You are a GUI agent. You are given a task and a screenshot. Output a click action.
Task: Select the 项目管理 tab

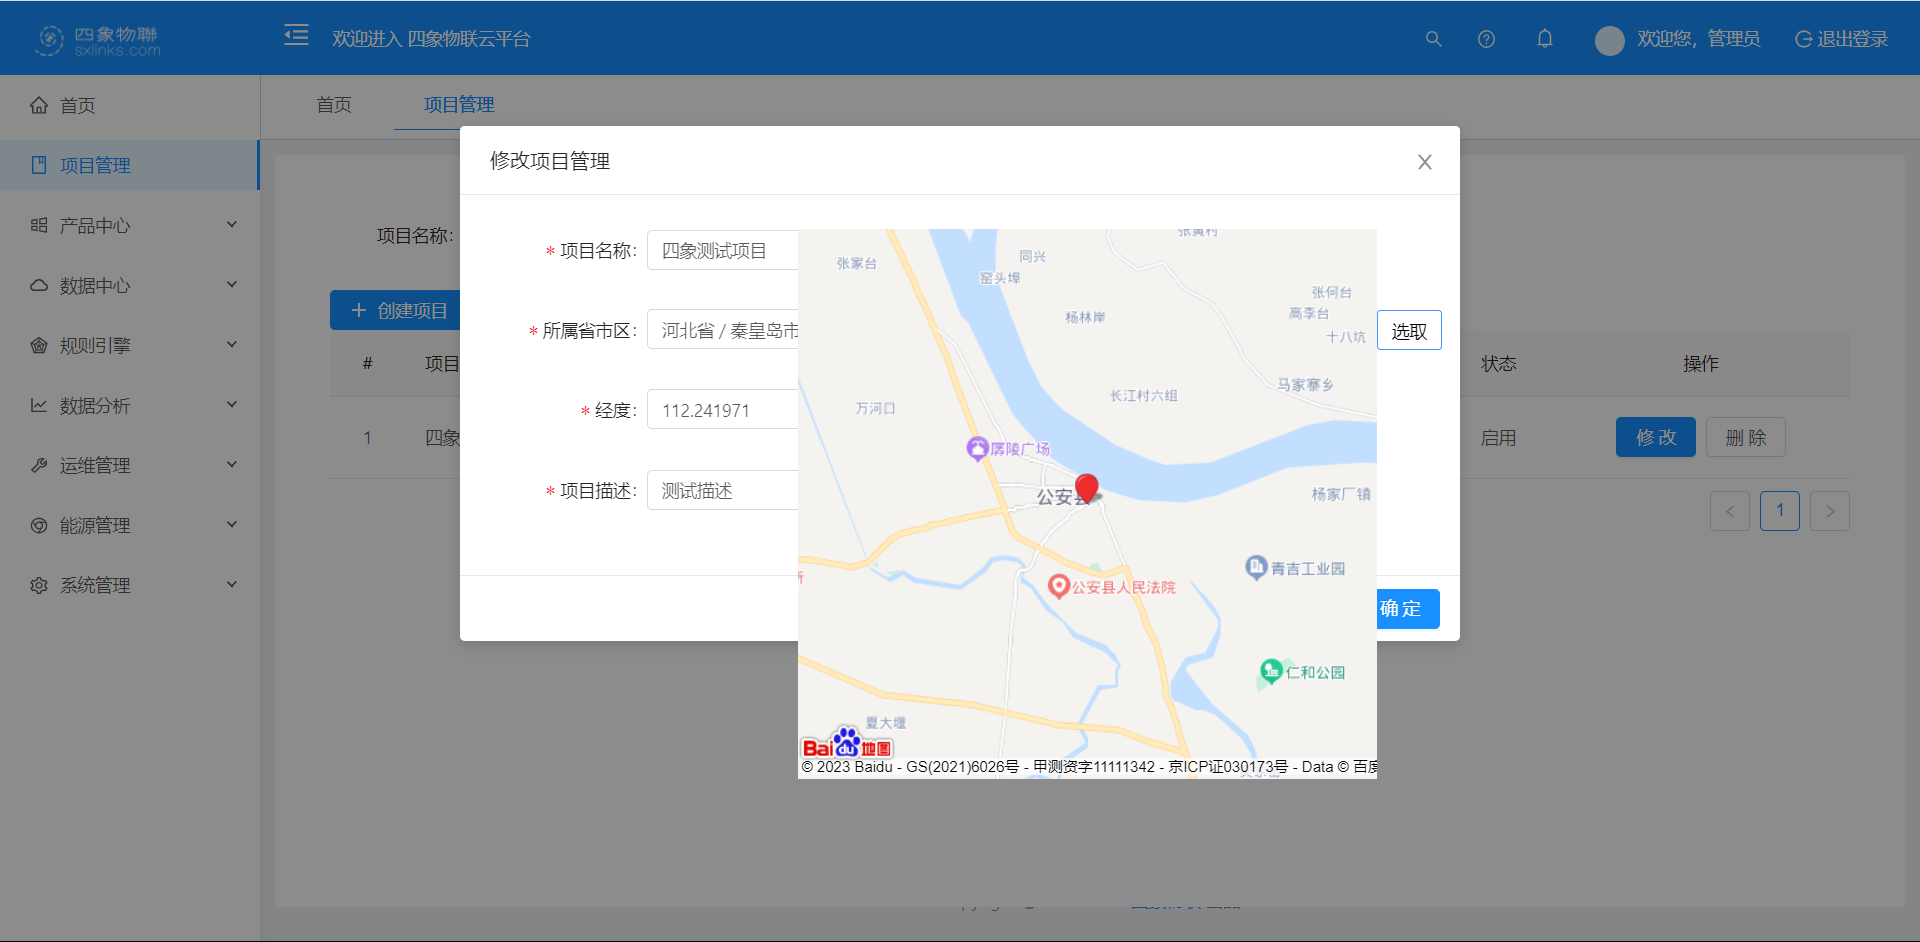pyautogui.click(x=458, y=104)
